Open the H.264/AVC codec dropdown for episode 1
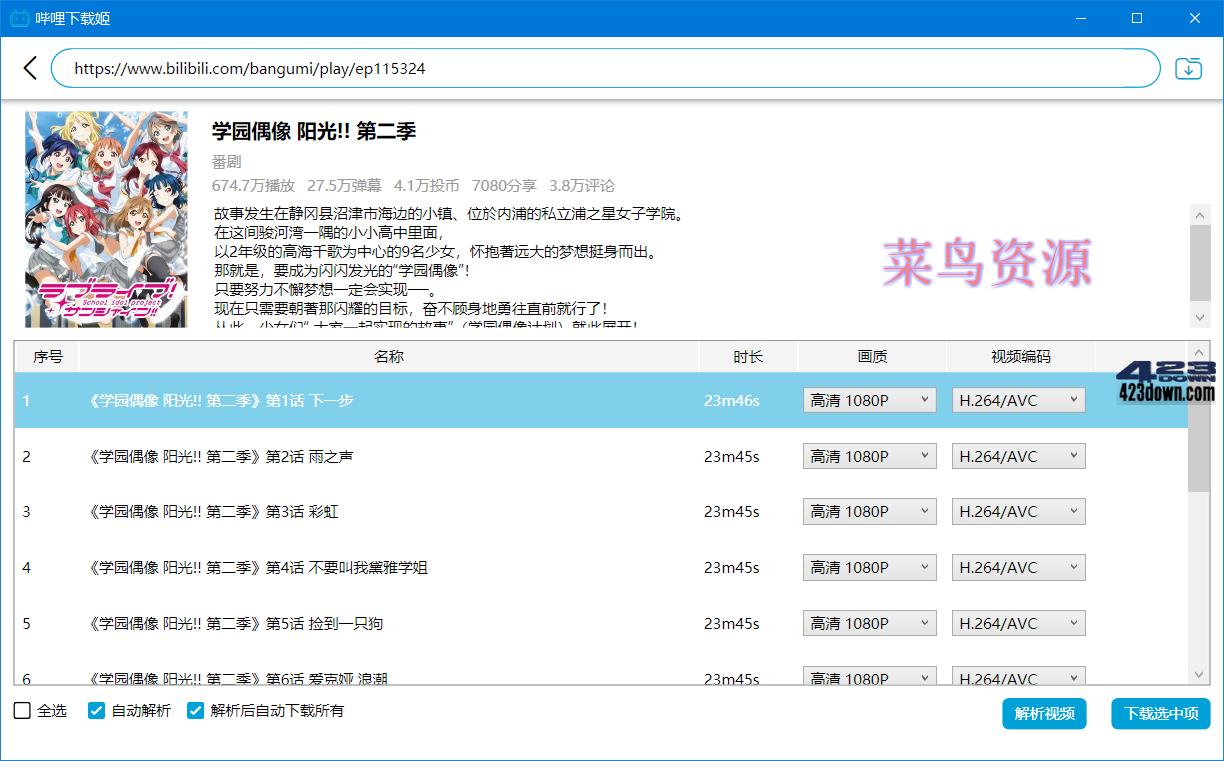1224x761 pixels. 1018,399
